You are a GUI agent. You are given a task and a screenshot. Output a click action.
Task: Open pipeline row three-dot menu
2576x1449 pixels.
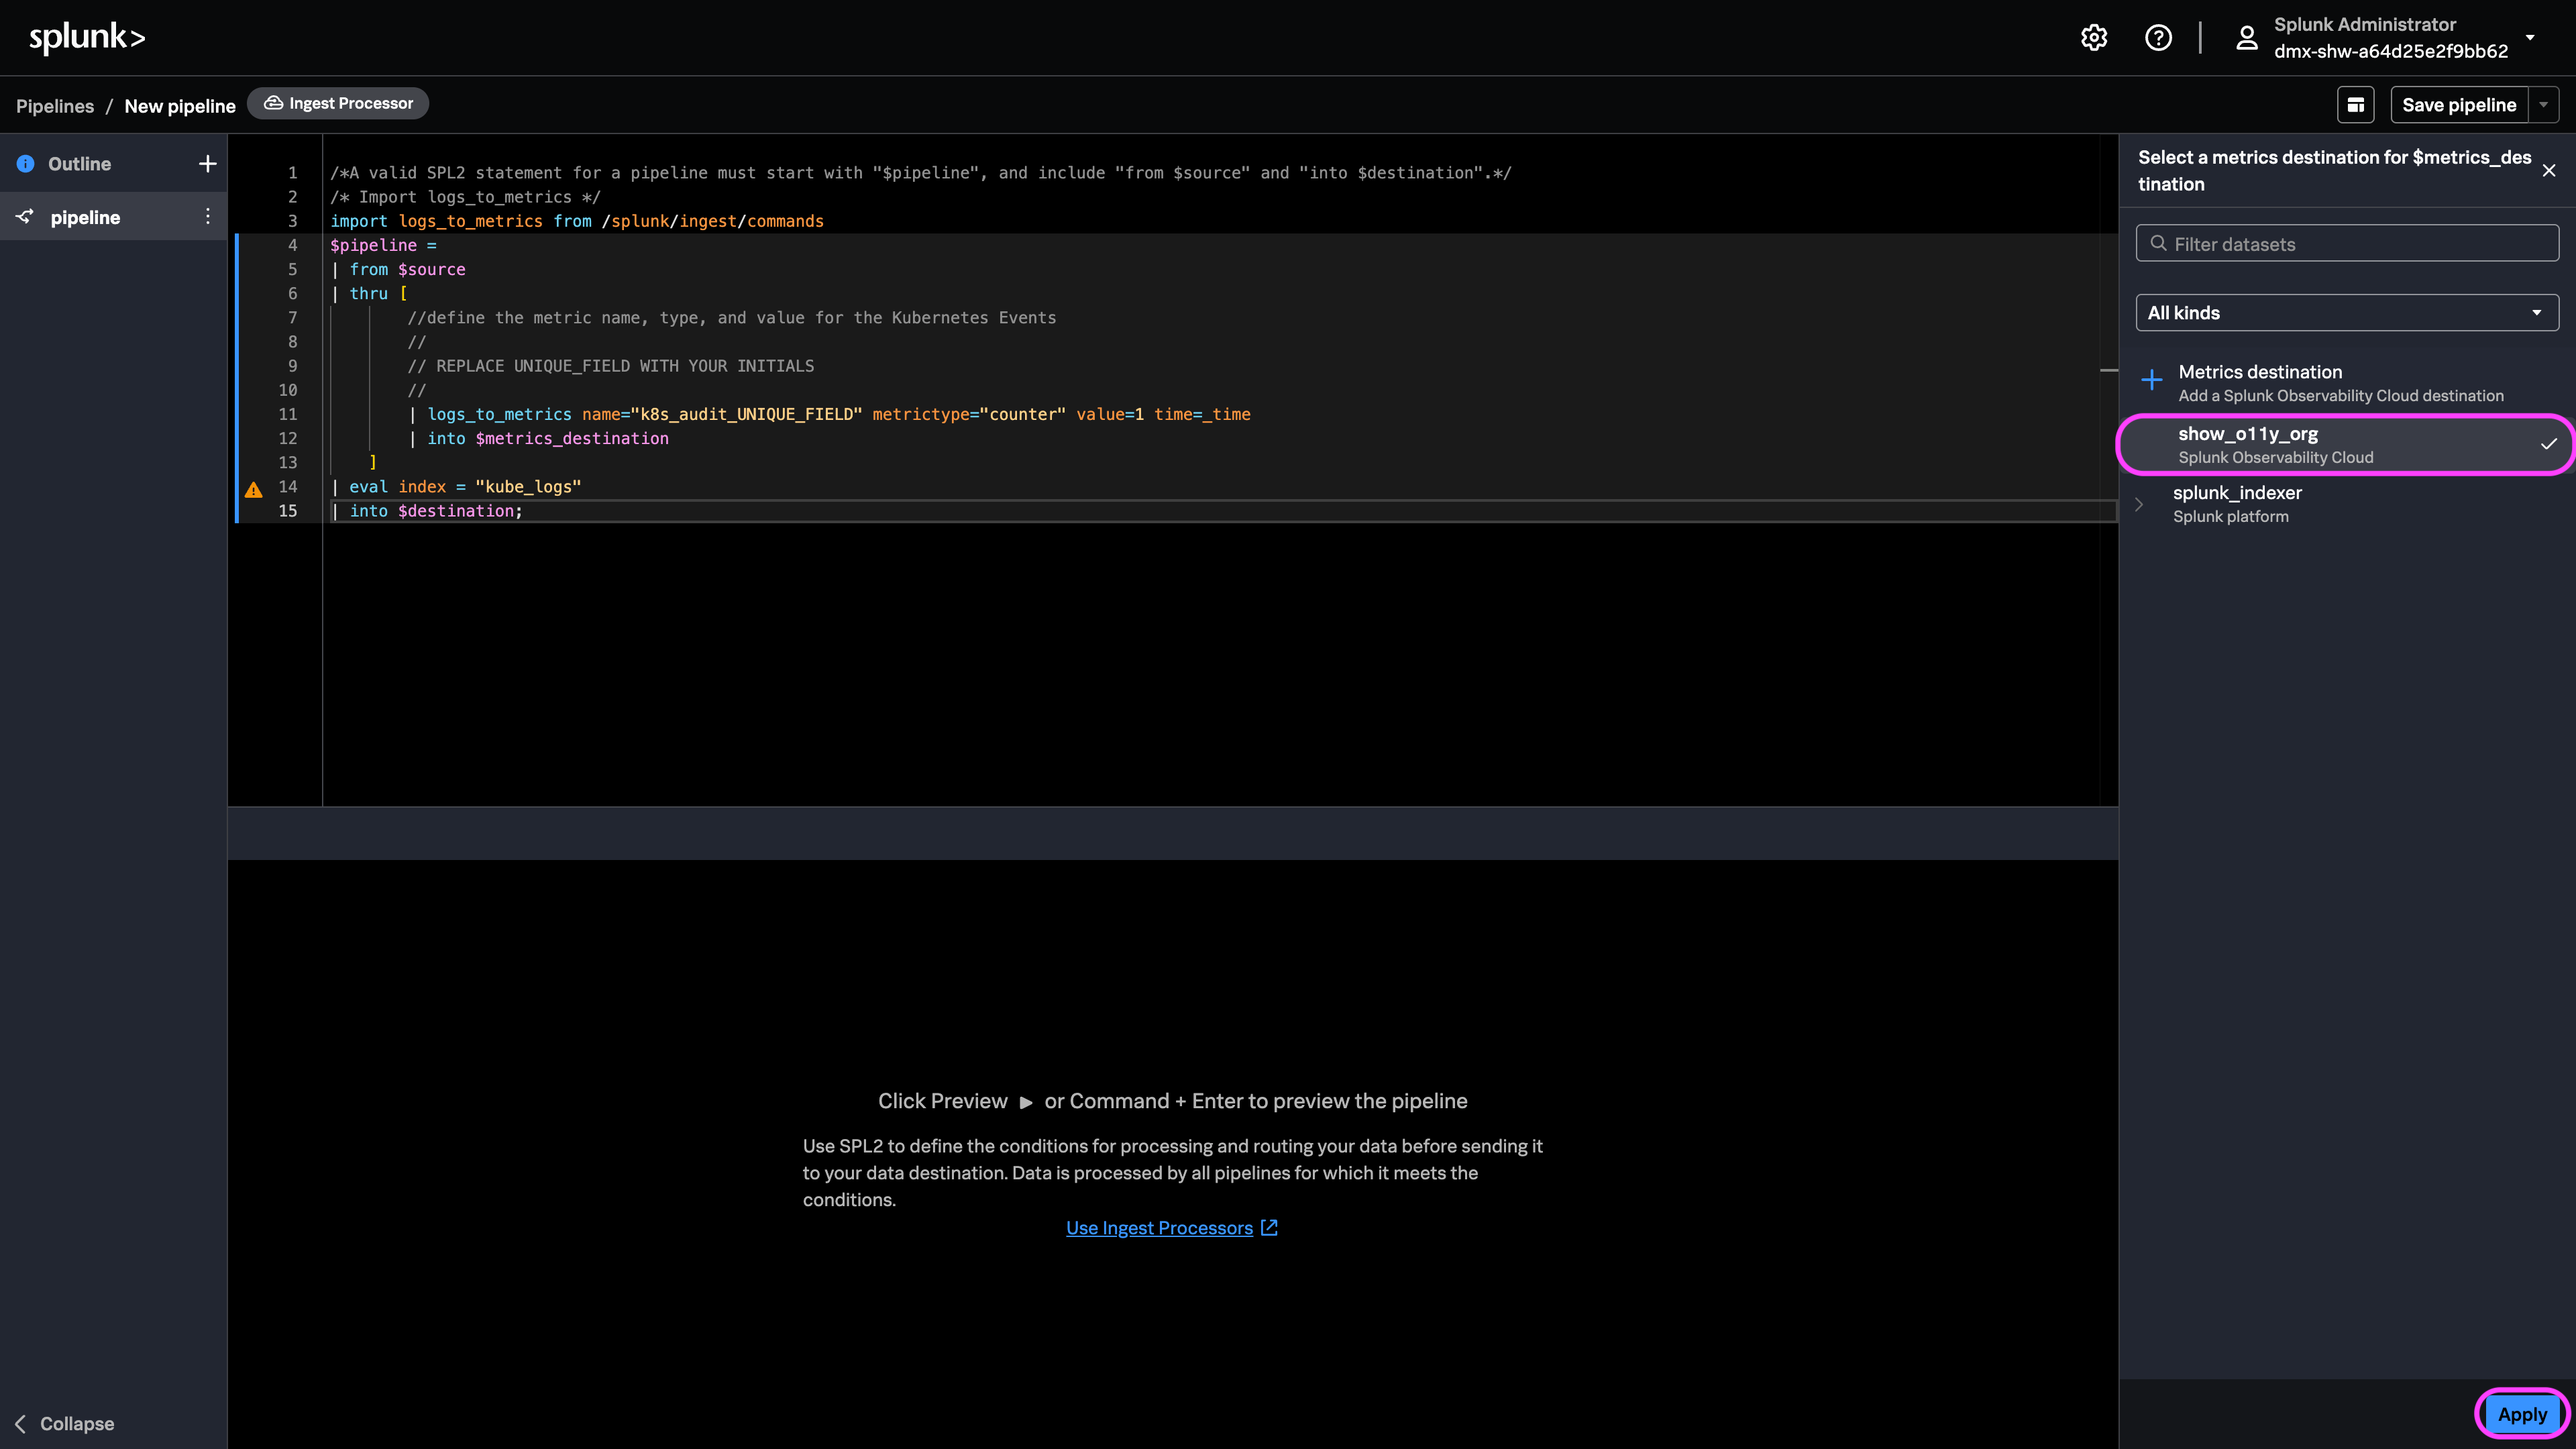[207, 217]
